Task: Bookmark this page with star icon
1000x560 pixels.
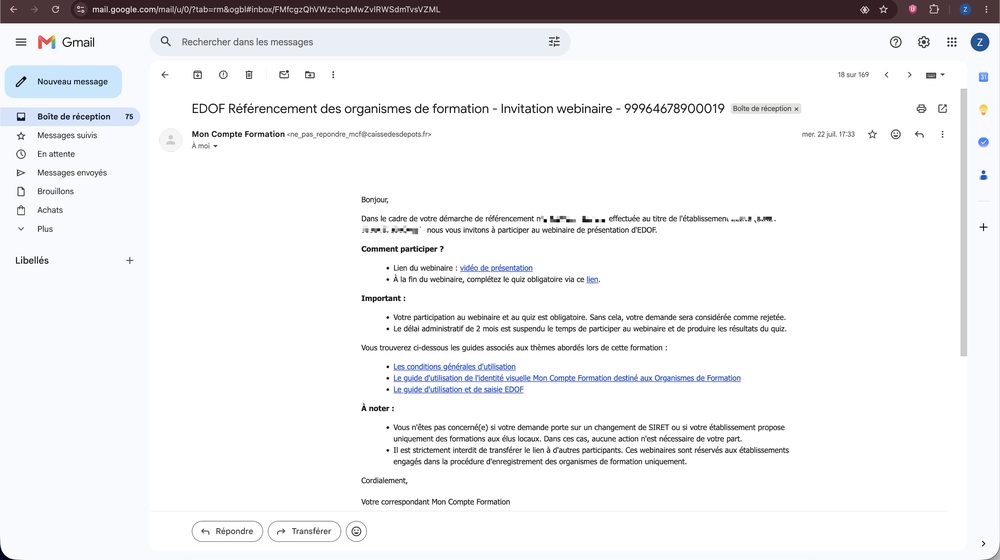Action: 883,10
